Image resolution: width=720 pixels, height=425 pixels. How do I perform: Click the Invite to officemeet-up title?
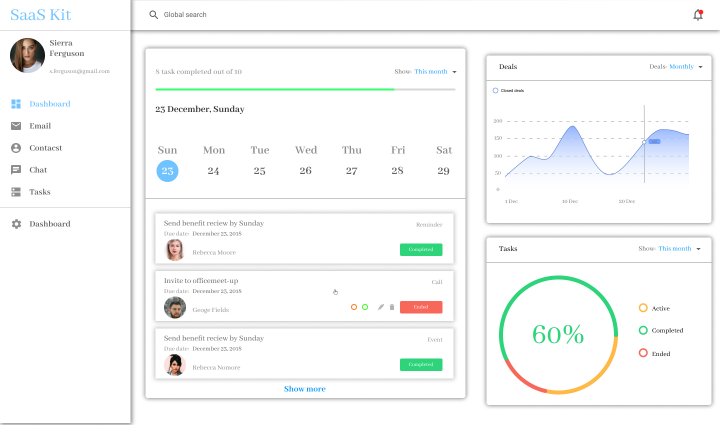(x=201, y=280)
